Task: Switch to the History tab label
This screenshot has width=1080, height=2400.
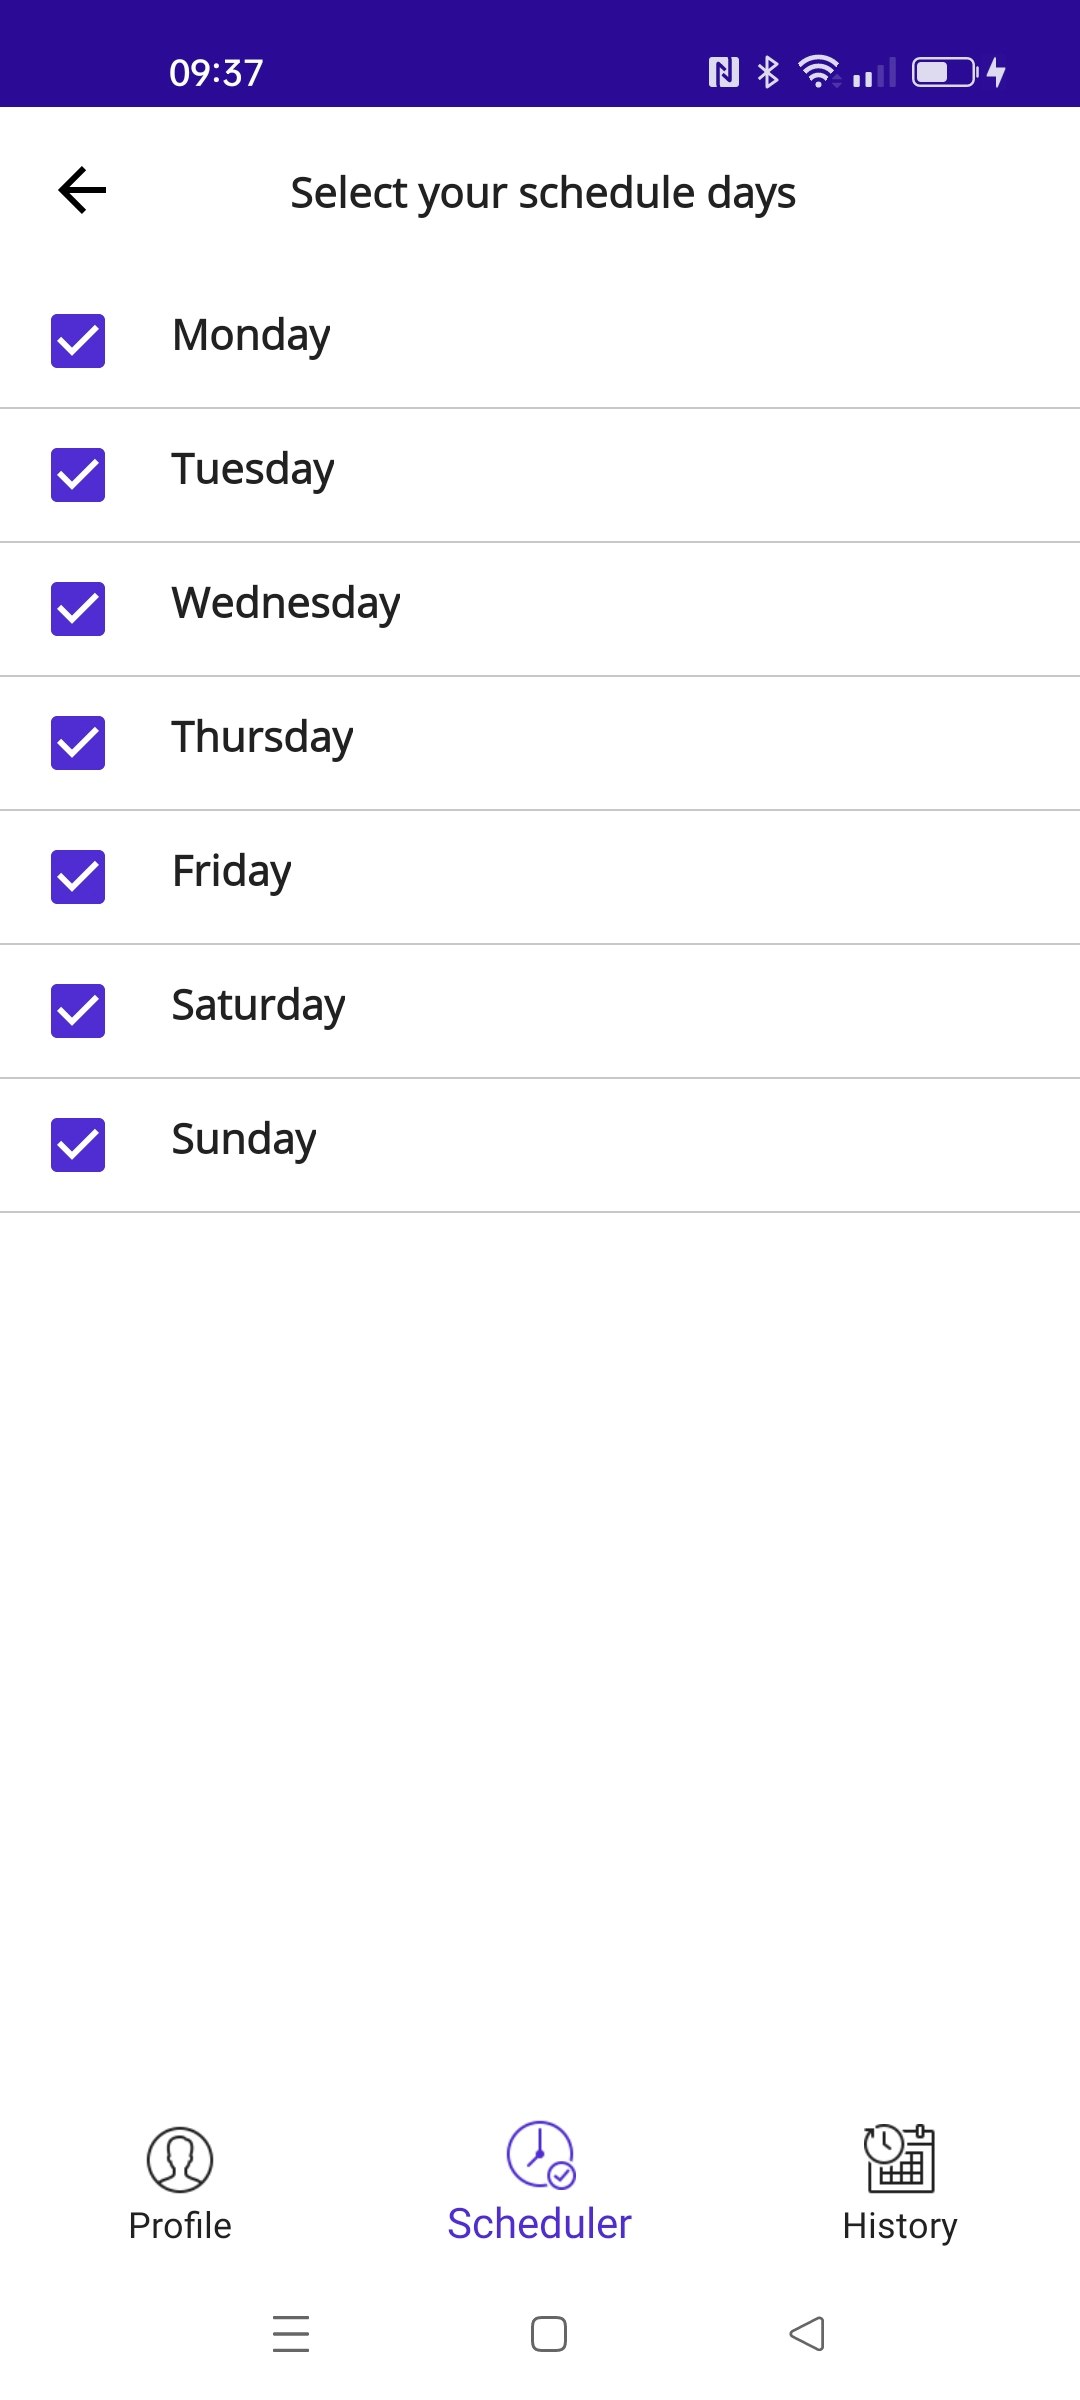Action: point(900,2226)
